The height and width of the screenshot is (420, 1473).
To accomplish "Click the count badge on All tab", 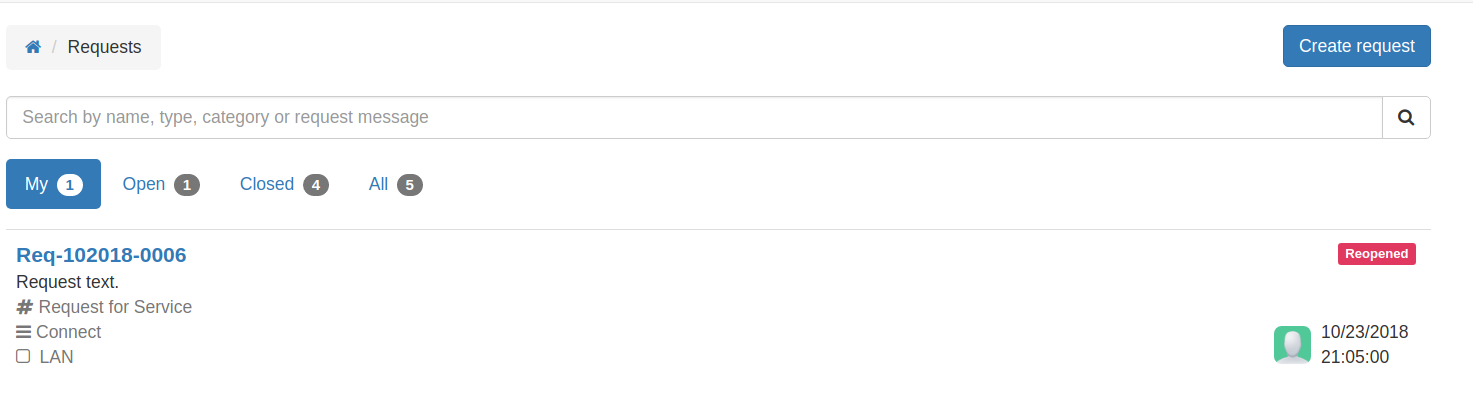I will tap(410, 185).
